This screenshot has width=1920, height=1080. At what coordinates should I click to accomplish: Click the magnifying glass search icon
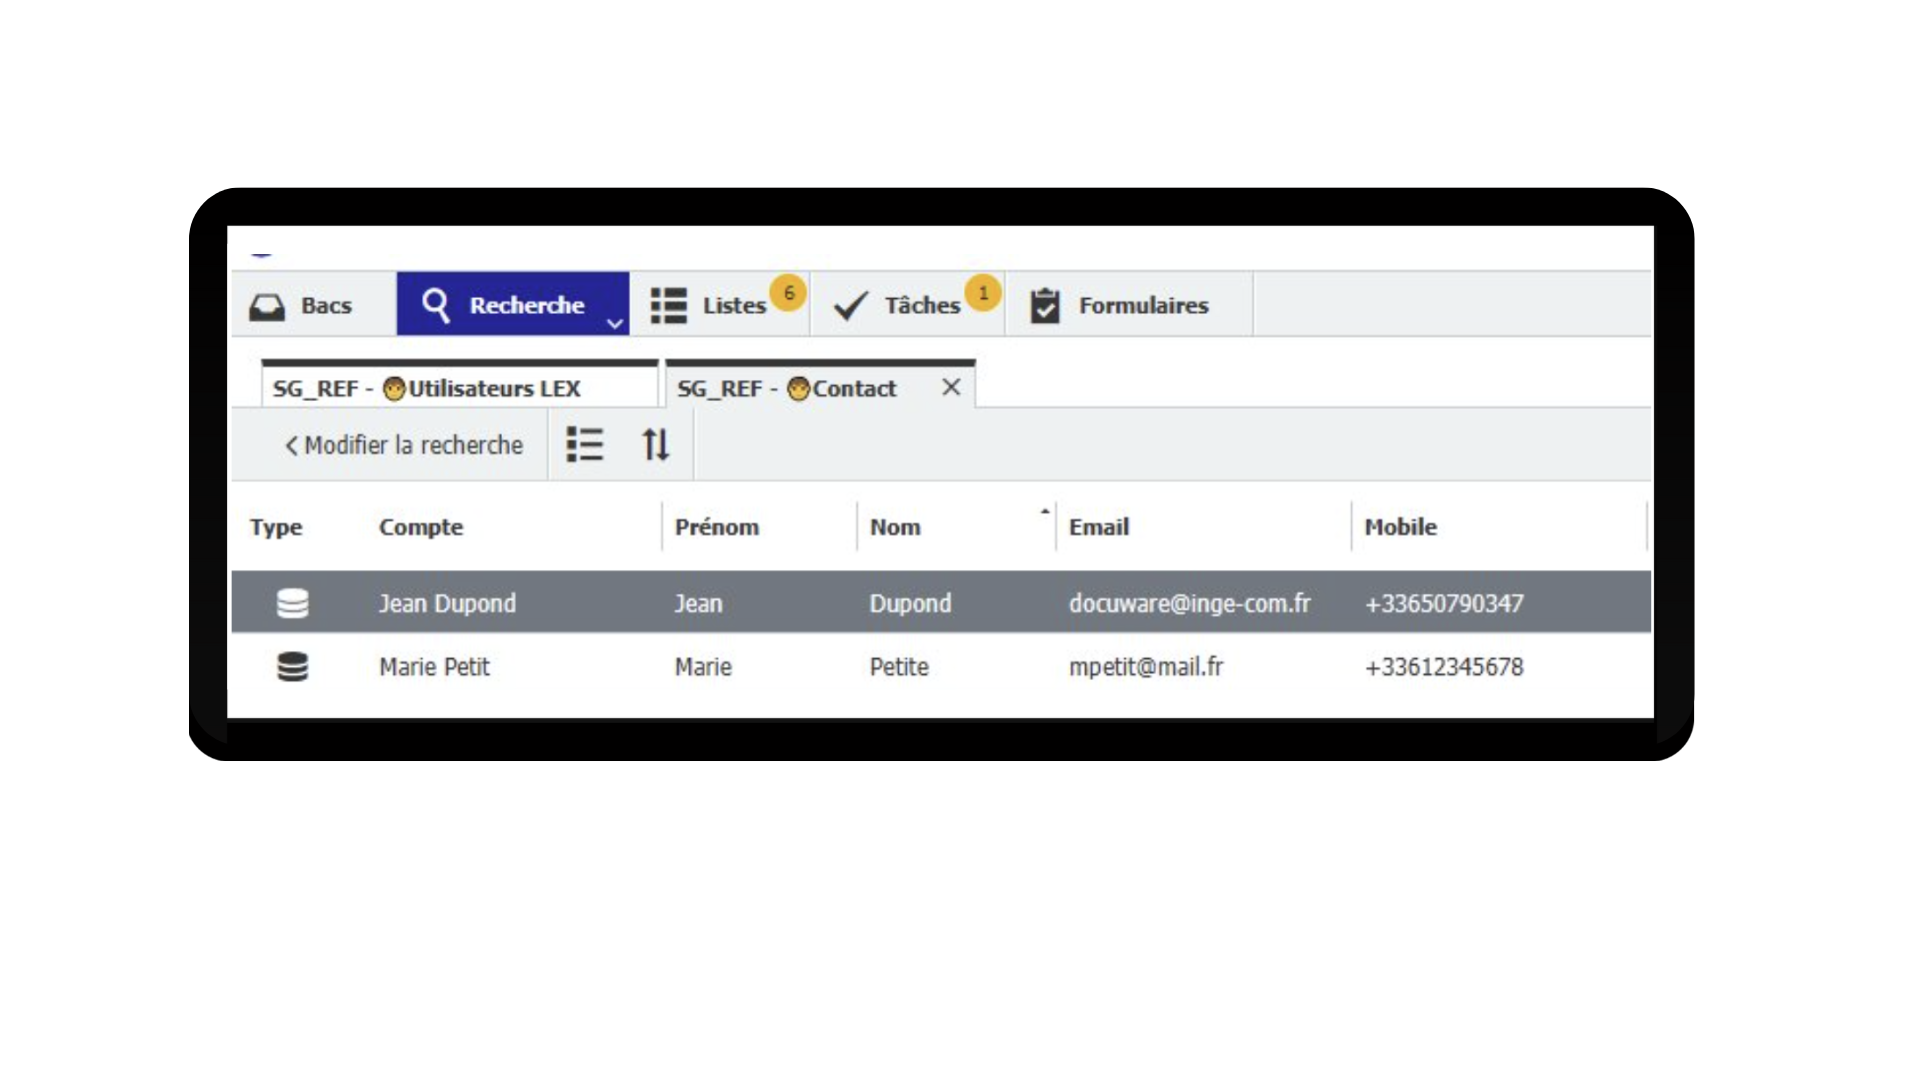[436, 305]
